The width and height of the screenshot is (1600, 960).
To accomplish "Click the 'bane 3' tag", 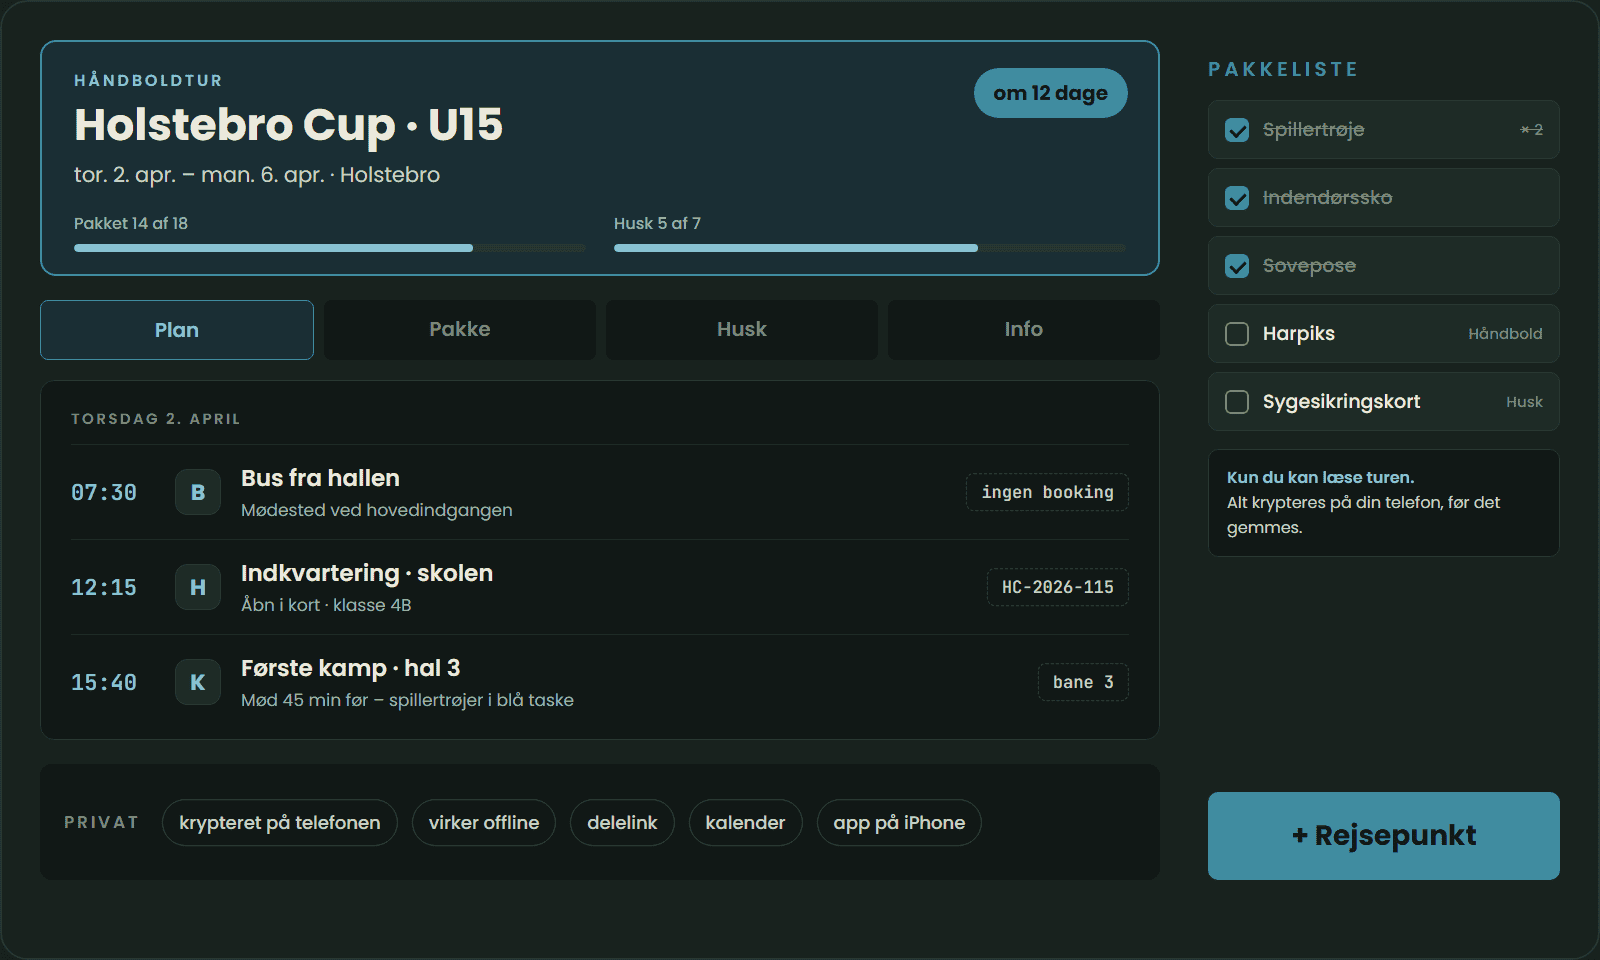I will pos(1083,682).
